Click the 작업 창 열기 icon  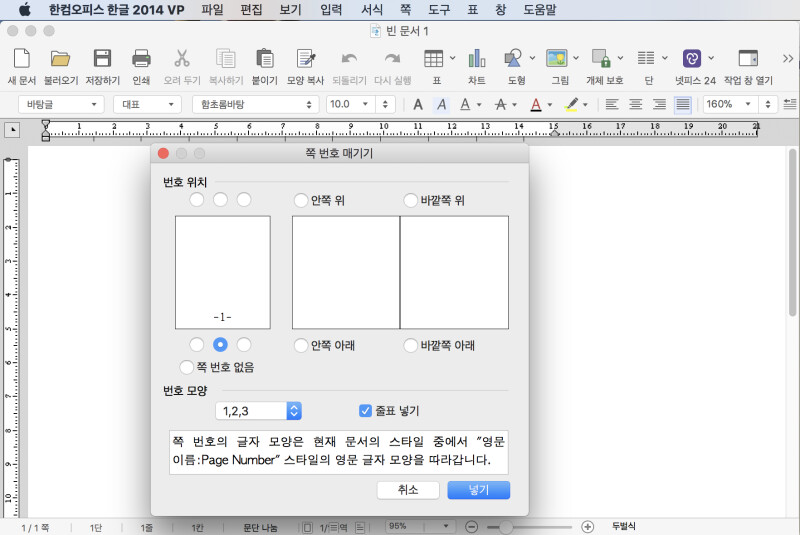(x=747, y=59)
